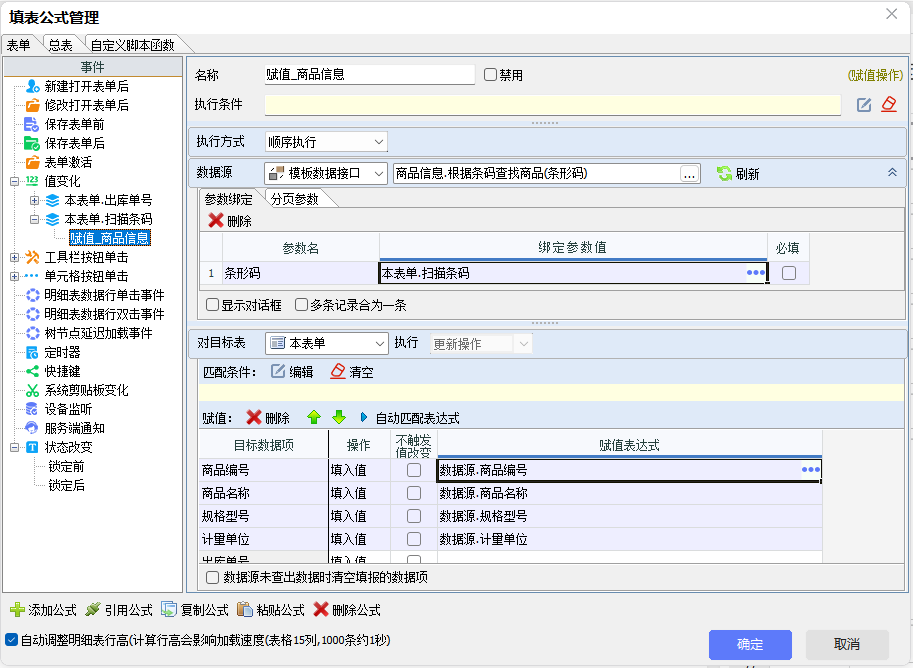Collapse the 值变化 tree node
Screen dimensions: 913x668
[15, 181]
